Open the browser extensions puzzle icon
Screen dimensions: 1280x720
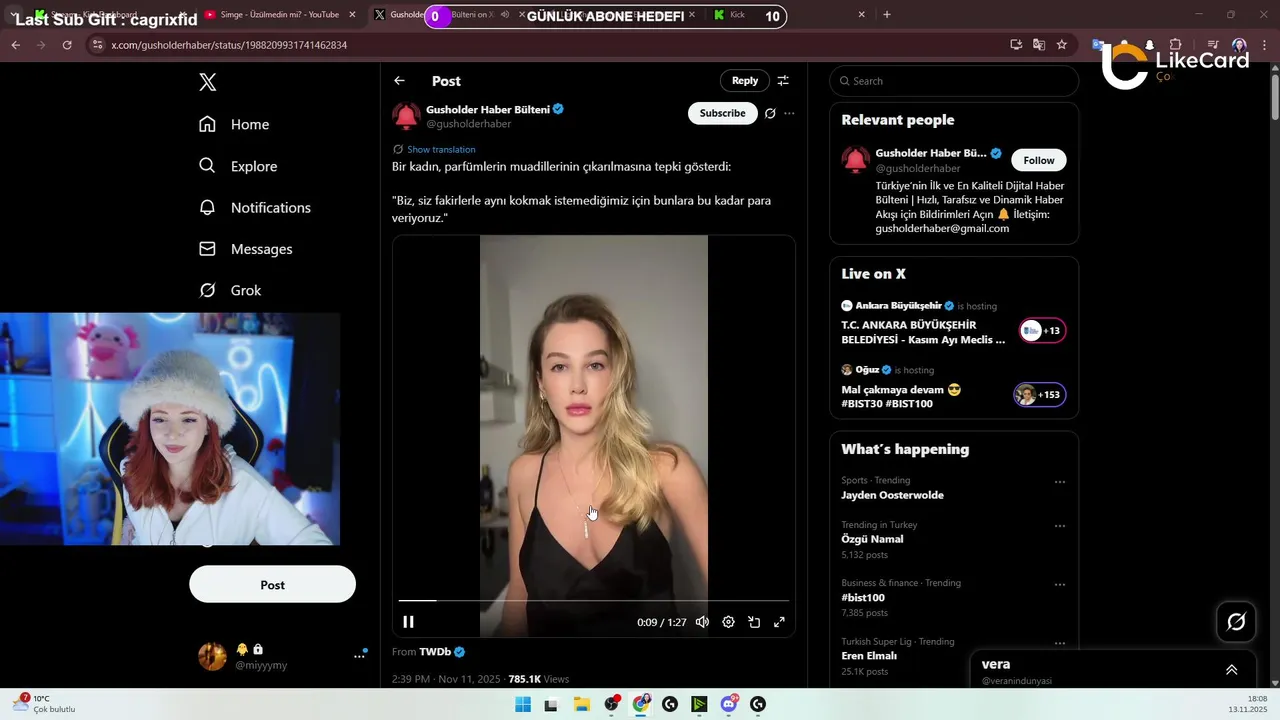1176,45
